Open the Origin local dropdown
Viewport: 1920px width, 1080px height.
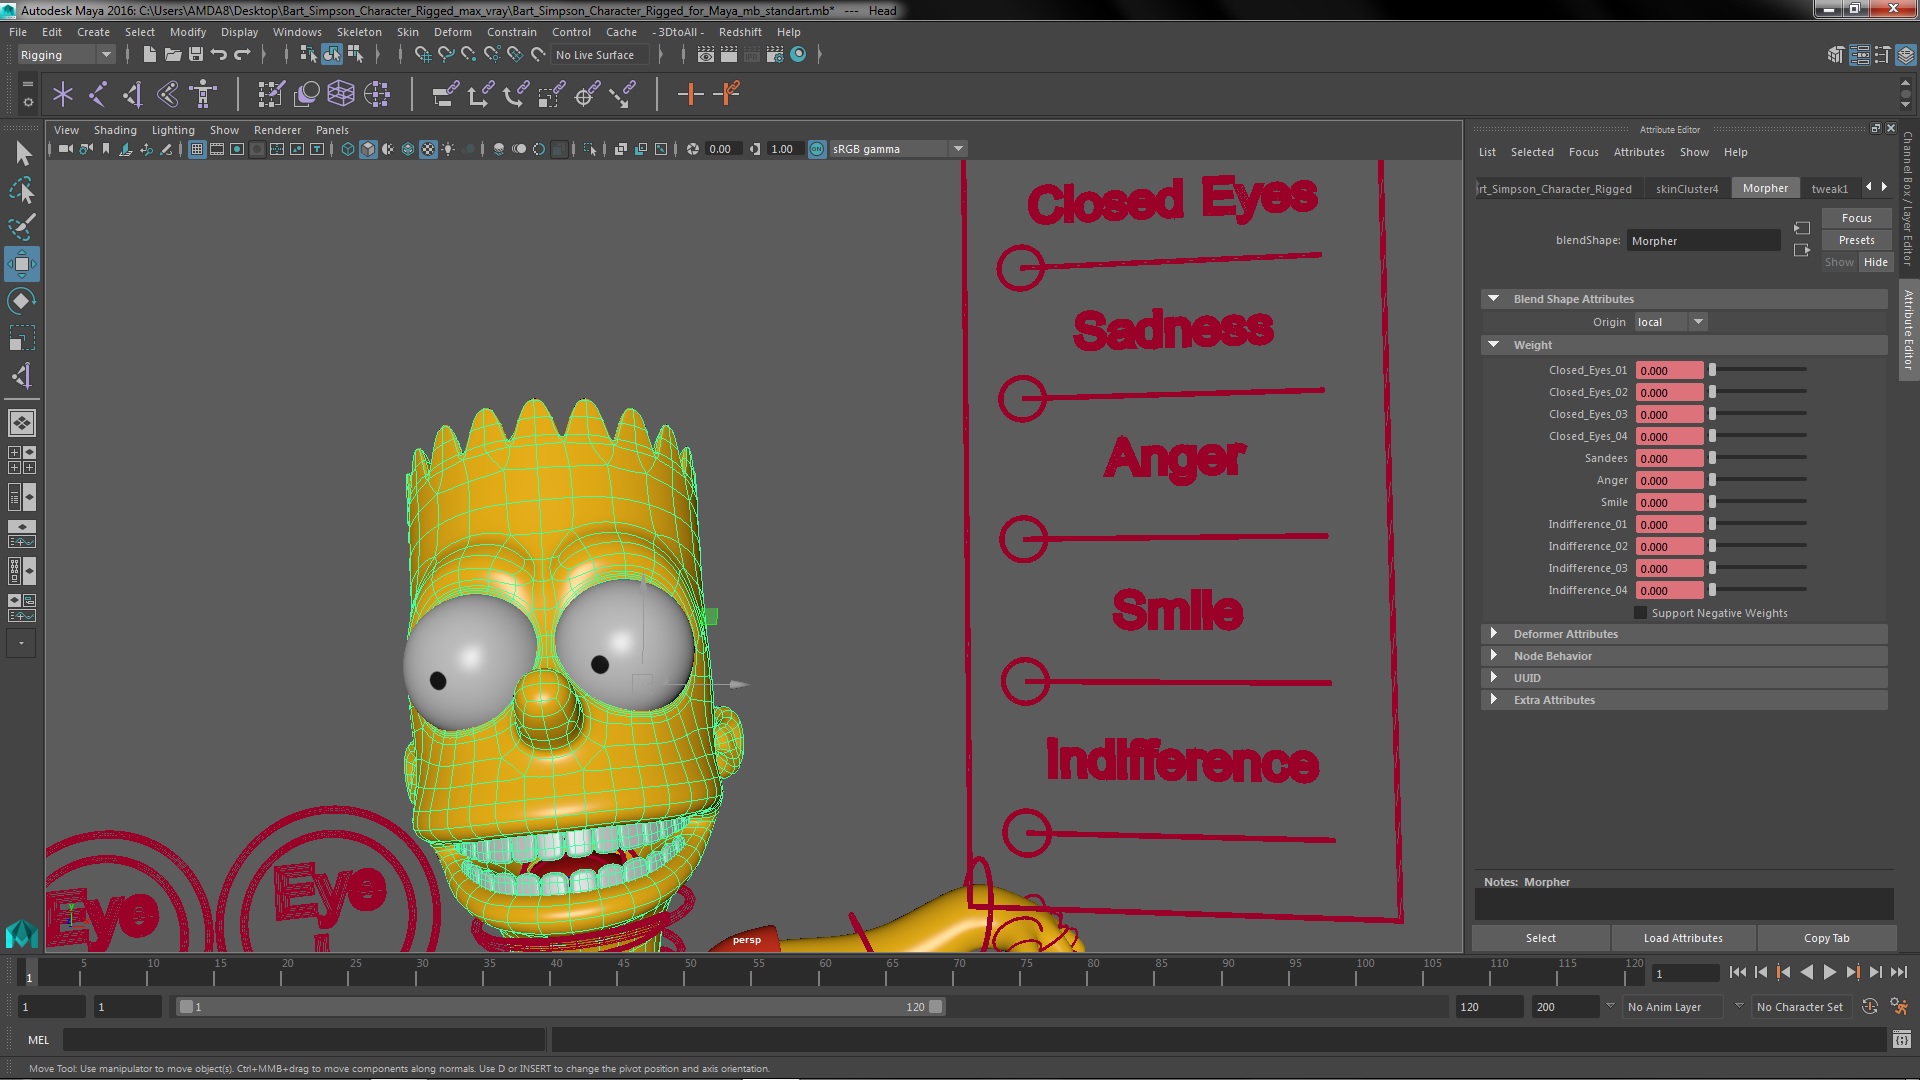point(1671,322)
